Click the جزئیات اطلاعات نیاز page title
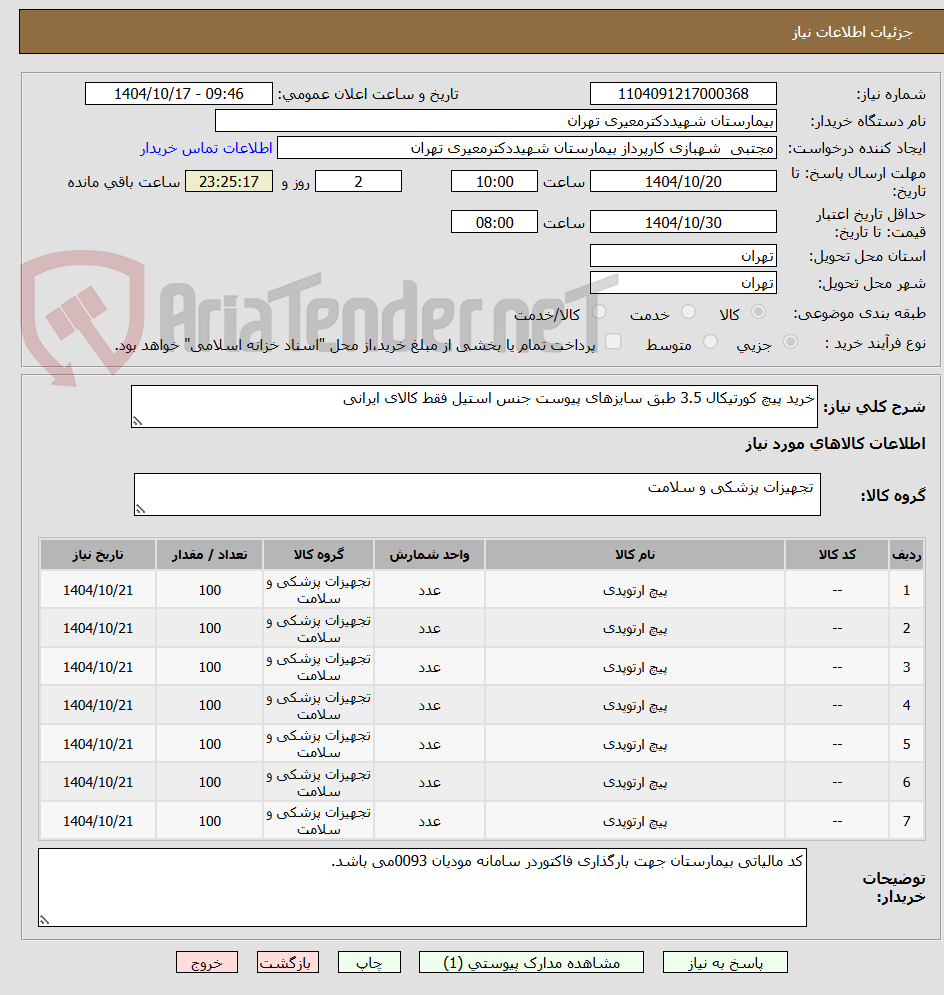944x995 pixels. click(852, 32)
